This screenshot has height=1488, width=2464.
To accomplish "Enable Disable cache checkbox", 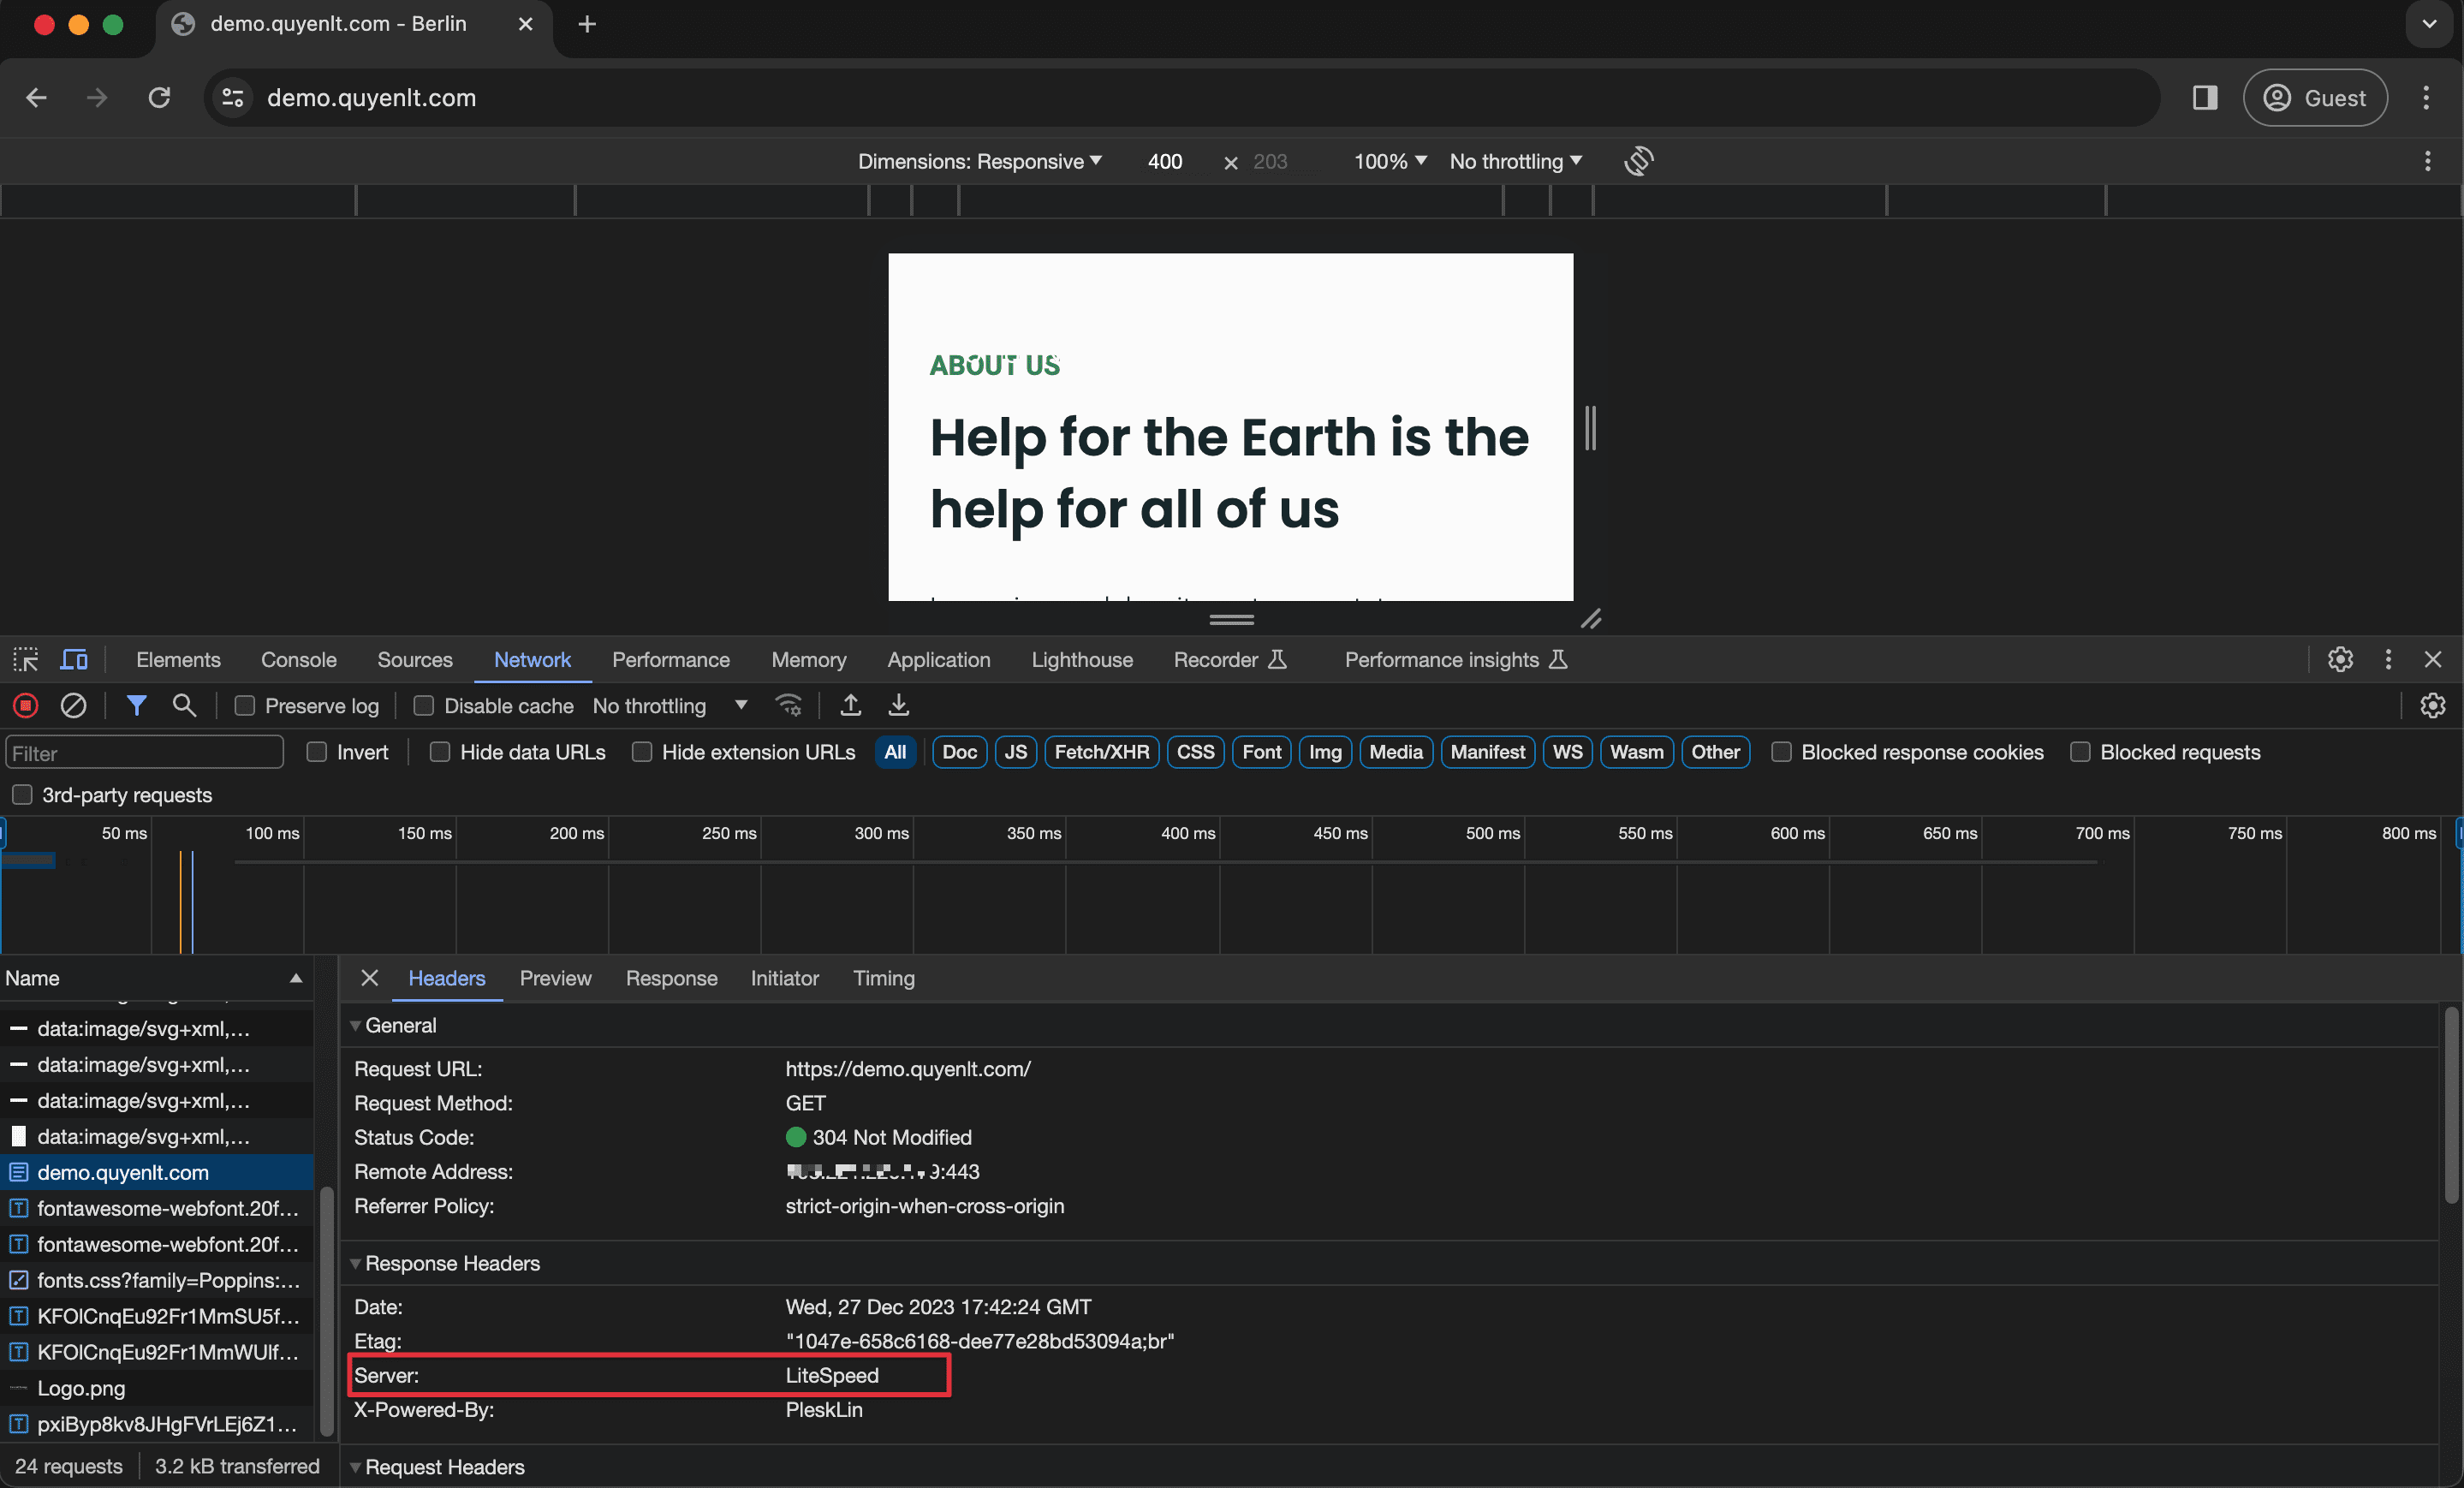I will (424, 706).
